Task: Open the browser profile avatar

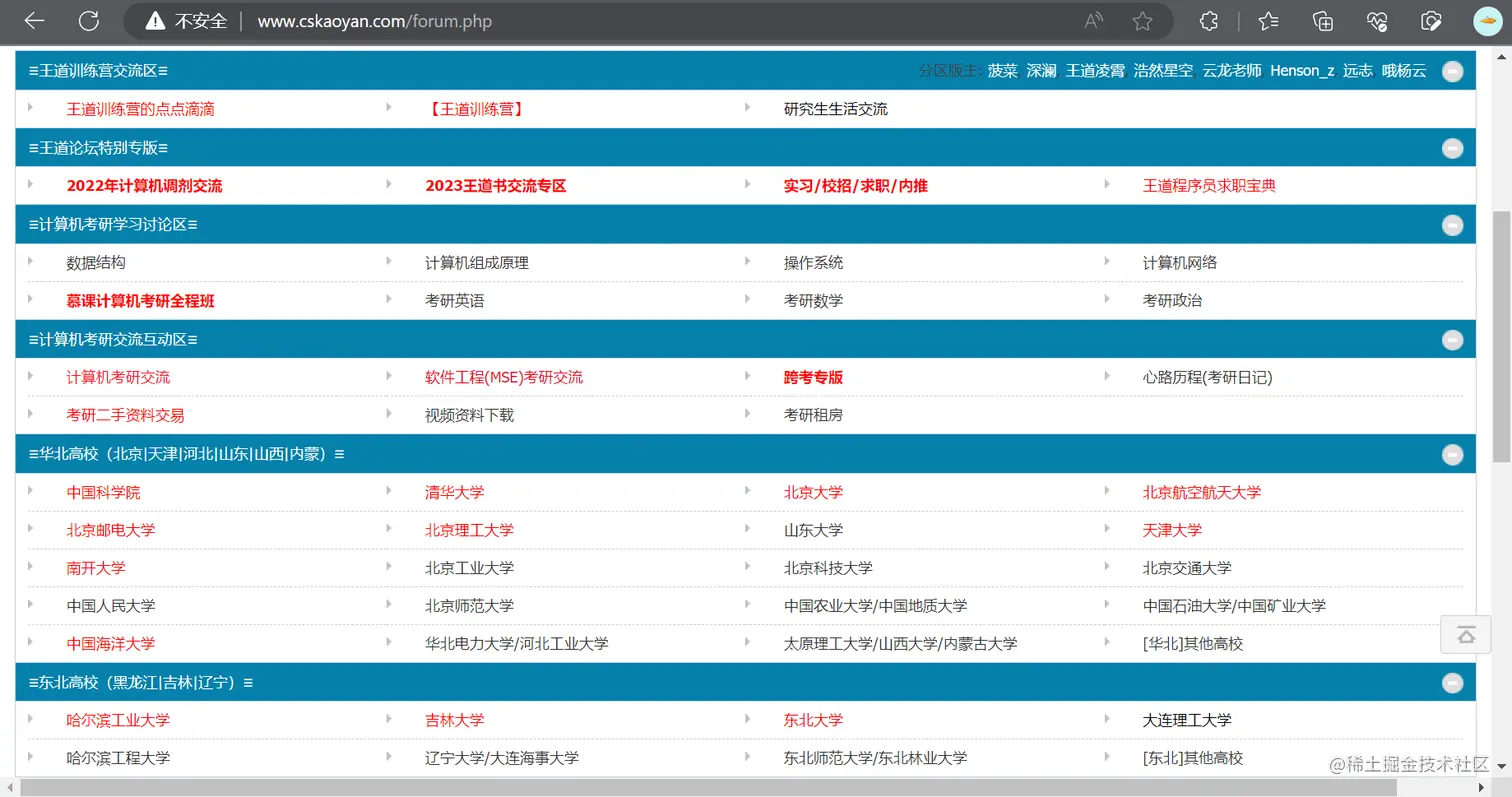Action: click(1487, 21)
